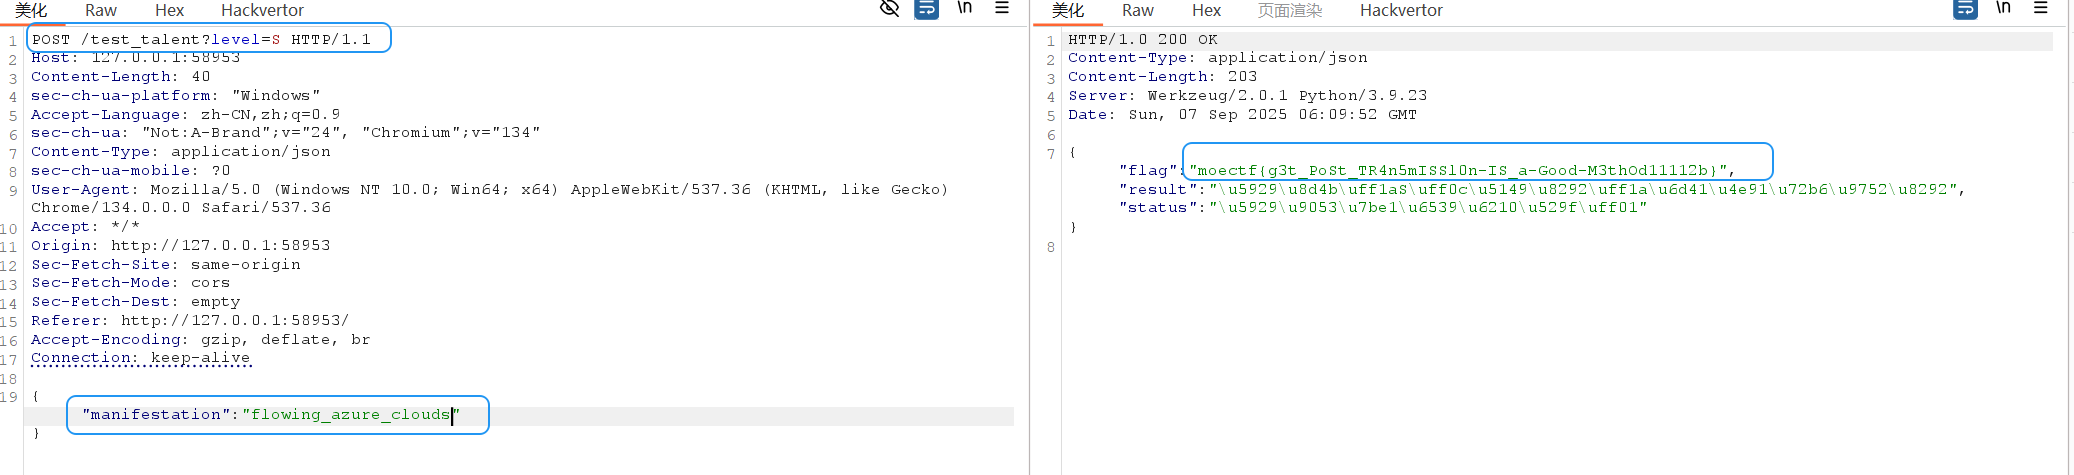Image resolution: width=2074 pixels, height=475 pixels.
Task: Click the Sec-Fetch-Dest: empty header
Action: 135,302
